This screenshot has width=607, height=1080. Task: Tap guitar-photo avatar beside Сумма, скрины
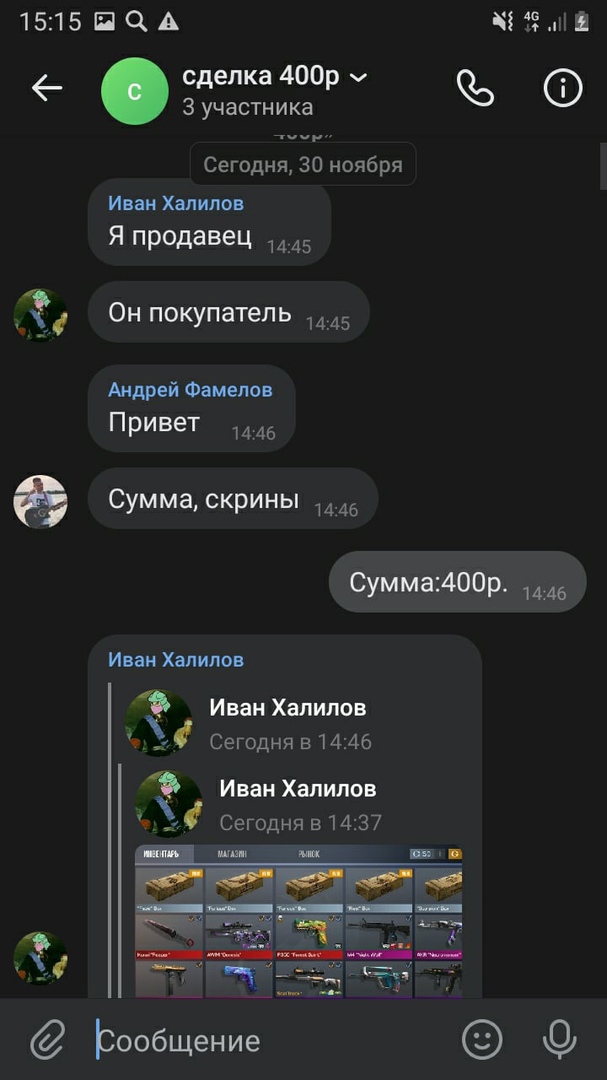point(41,501)
